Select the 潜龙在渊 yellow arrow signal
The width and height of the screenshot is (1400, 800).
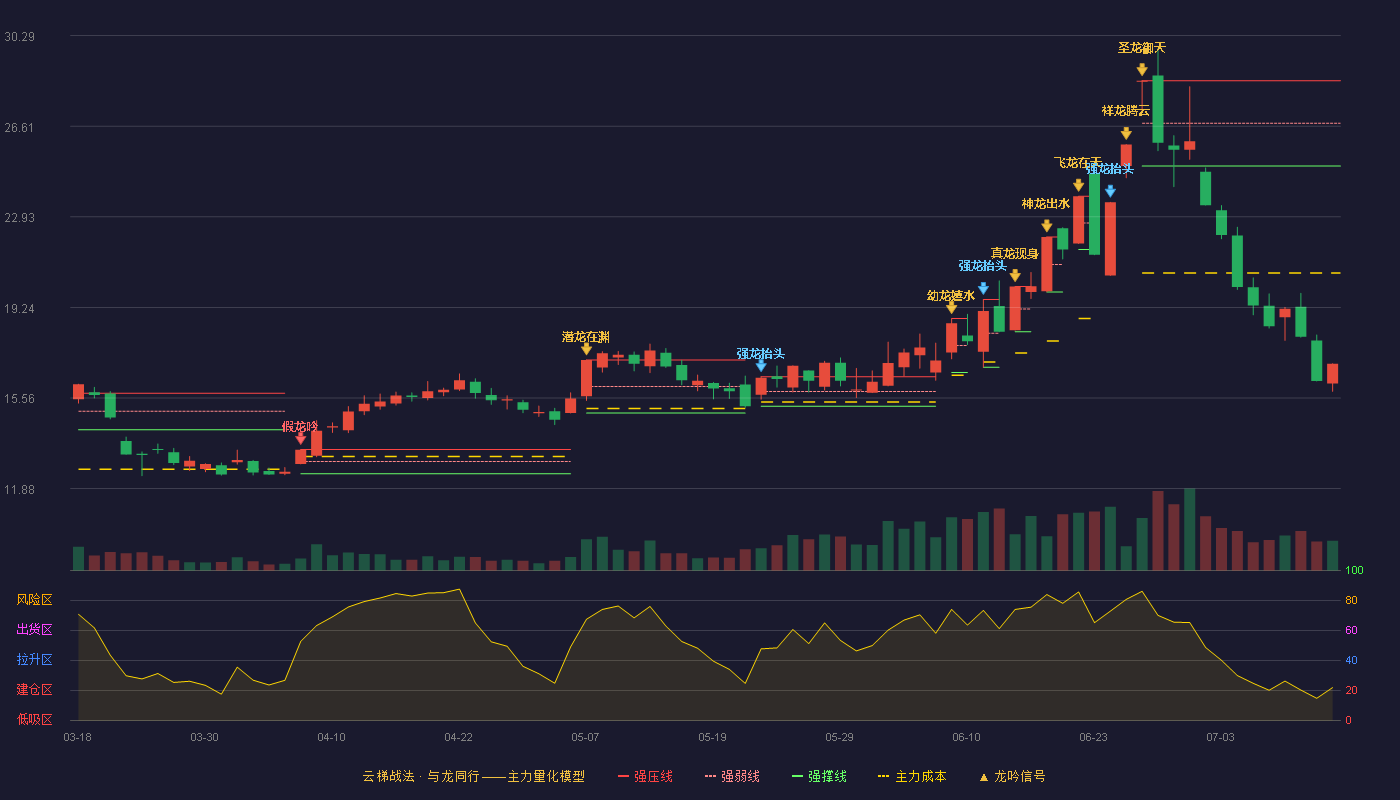586,348
